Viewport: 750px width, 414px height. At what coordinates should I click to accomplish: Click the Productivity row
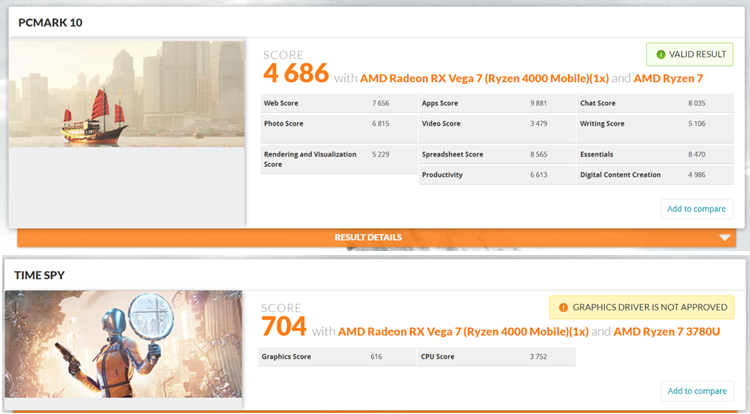tap(497, 175)
